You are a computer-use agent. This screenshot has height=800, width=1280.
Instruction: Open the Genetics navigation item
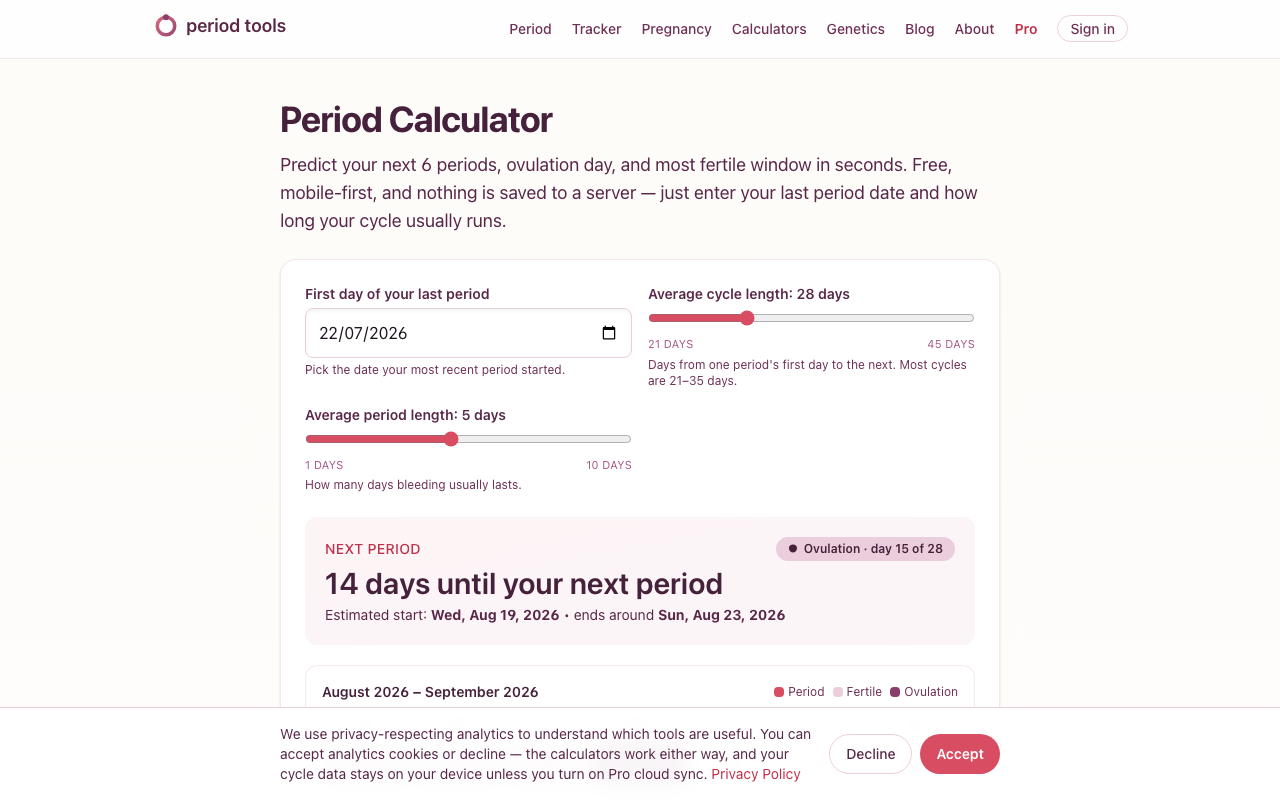point(856,29)
